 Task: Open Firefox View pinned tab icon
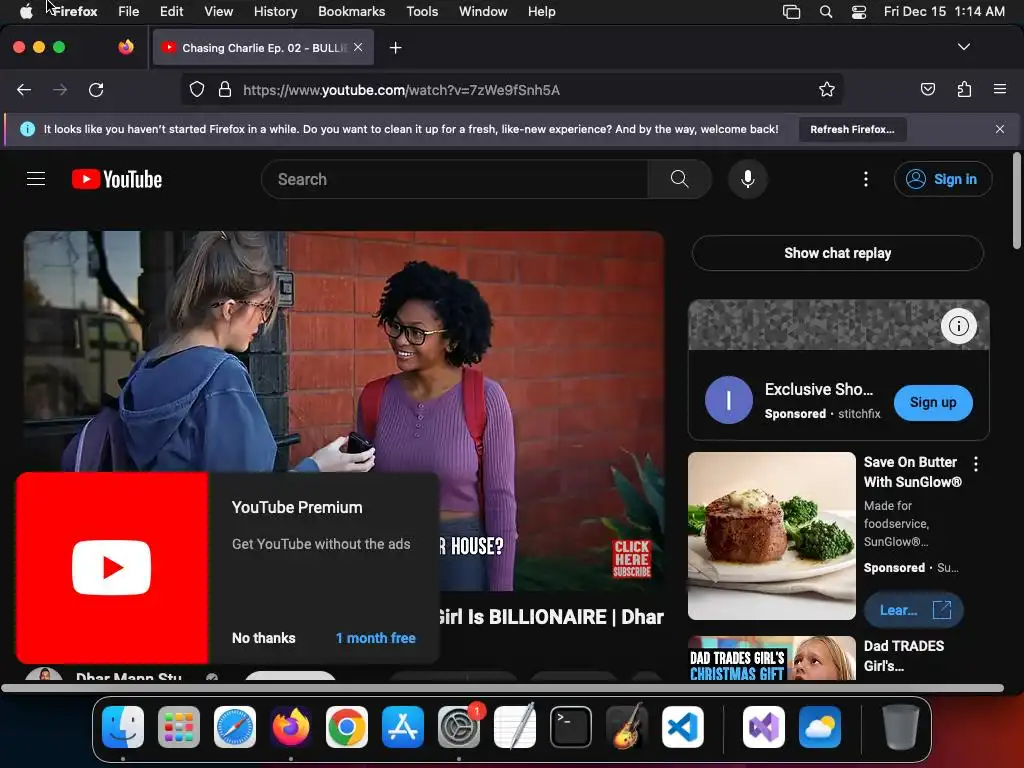point(126,47)
